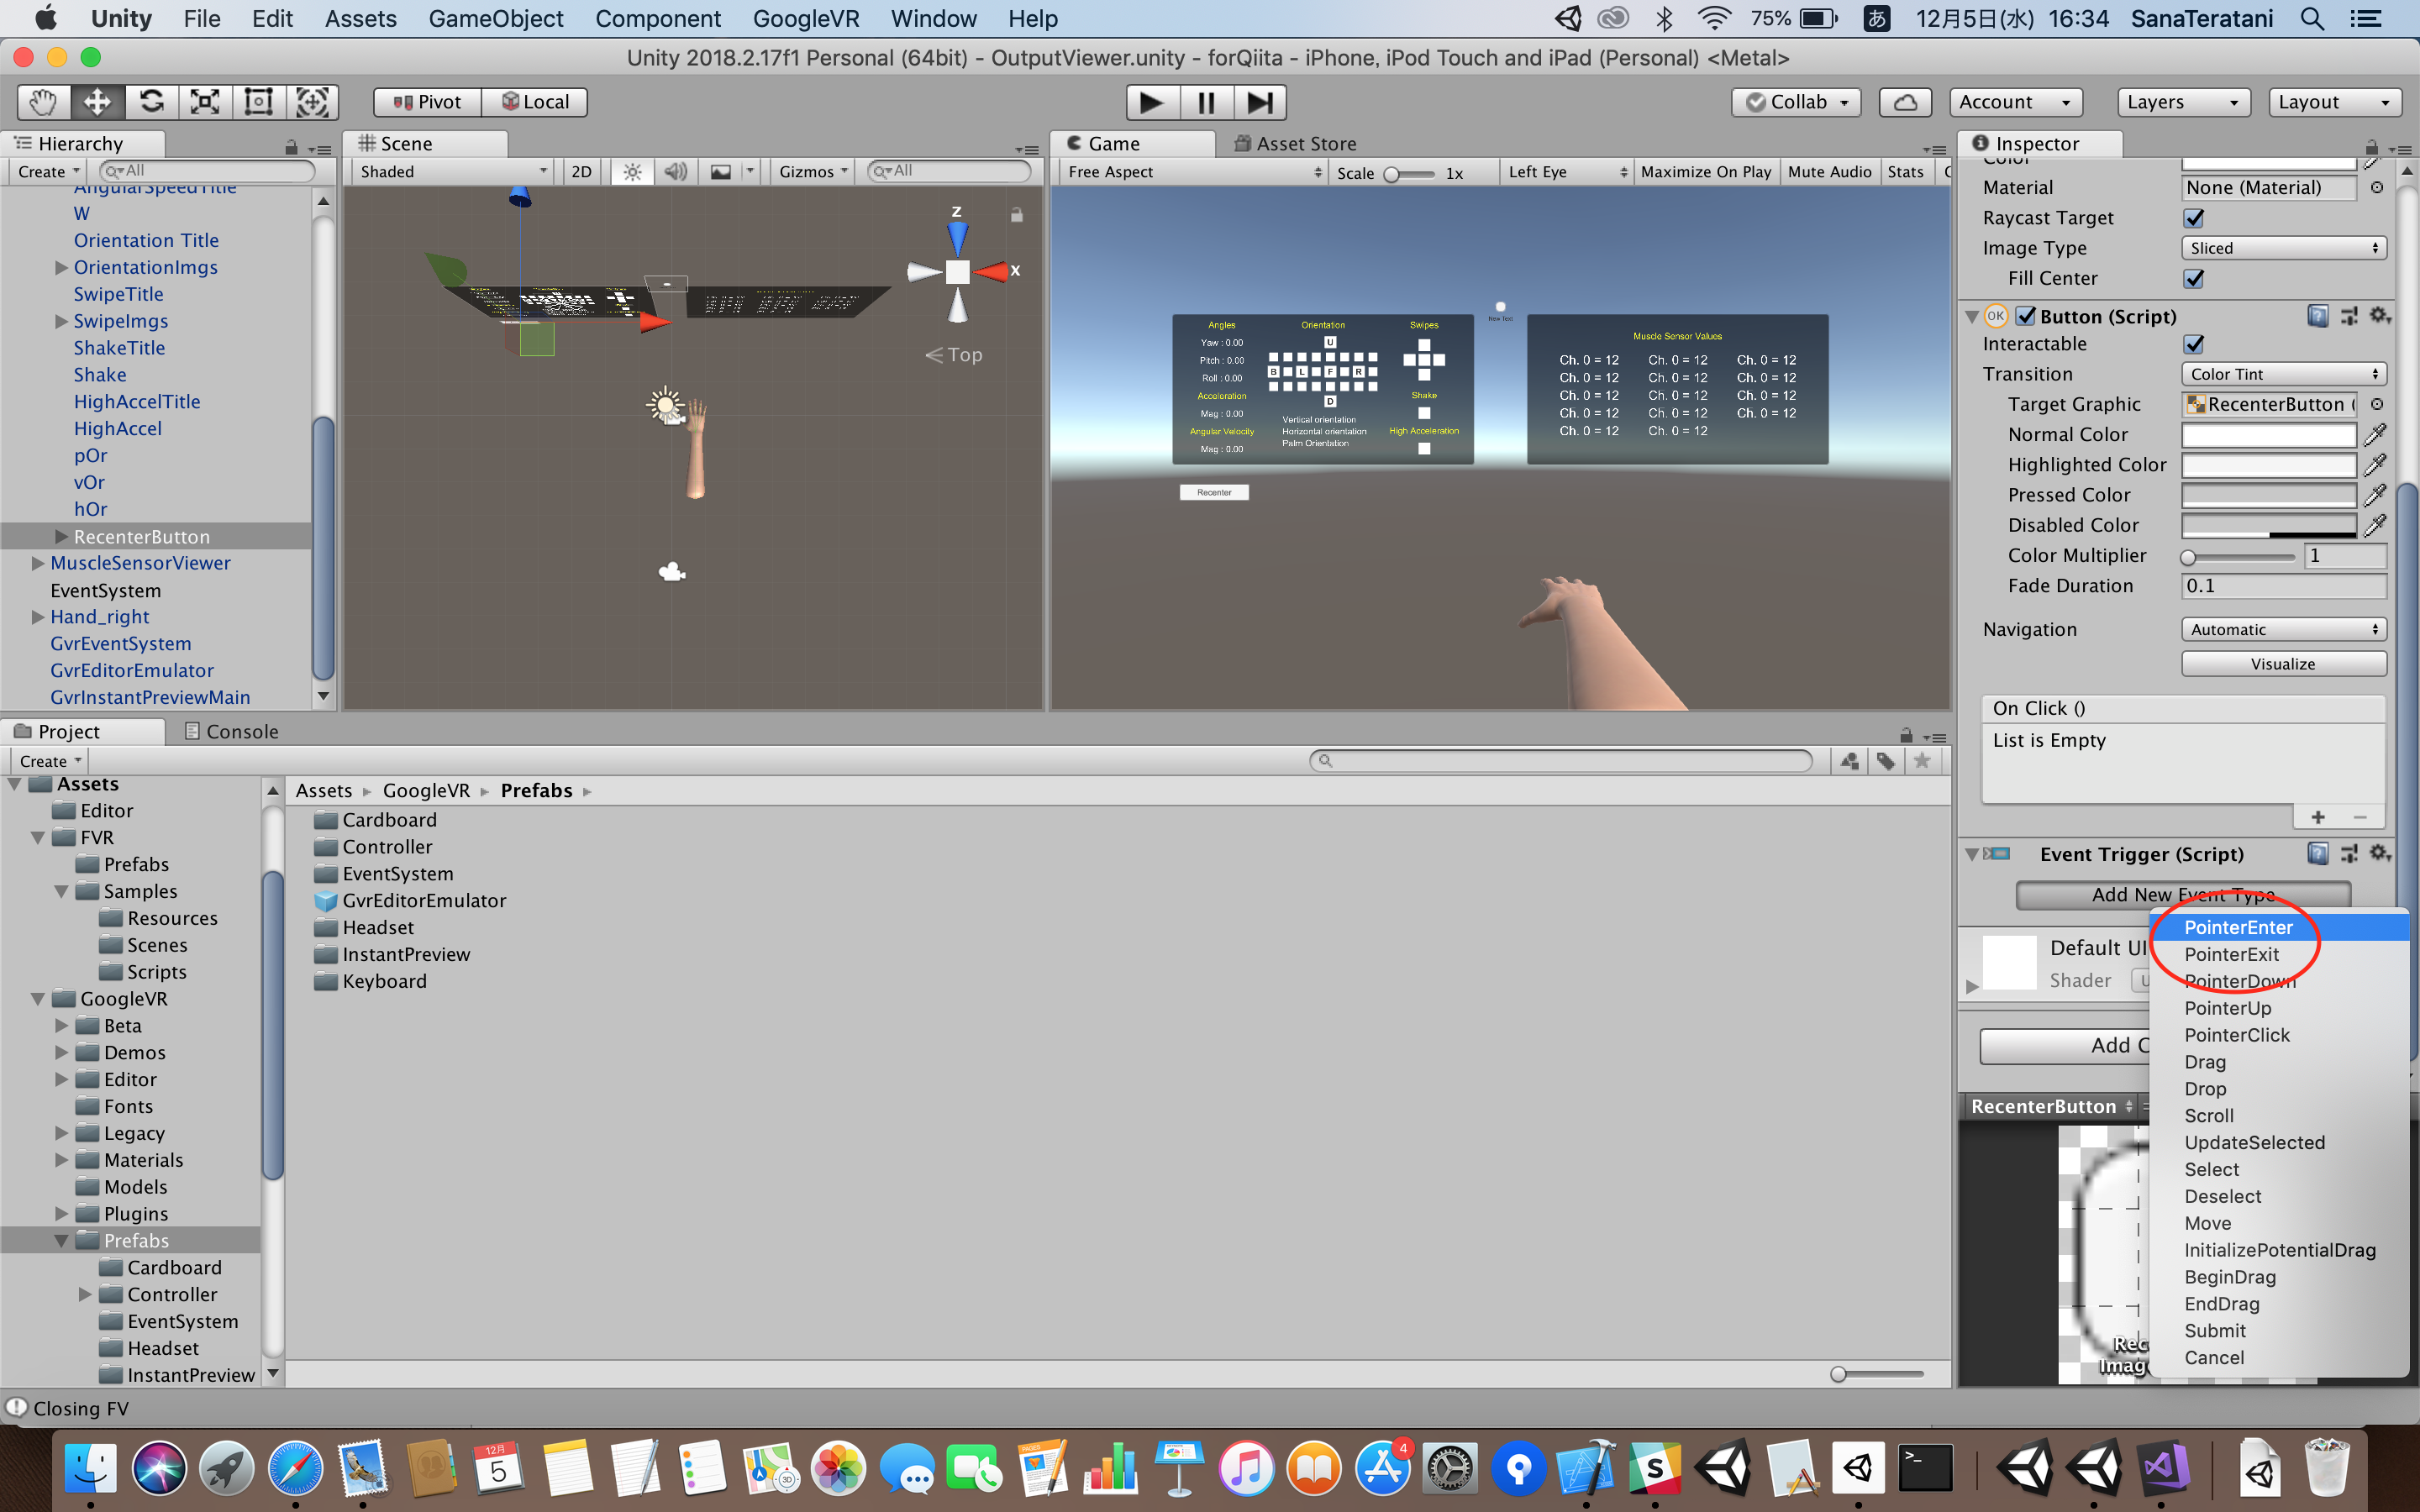The width and height of the screenshot is (2420, 1512).
Task: Toggle Fill Center checkbox
Action: [x=2194, y=279]
